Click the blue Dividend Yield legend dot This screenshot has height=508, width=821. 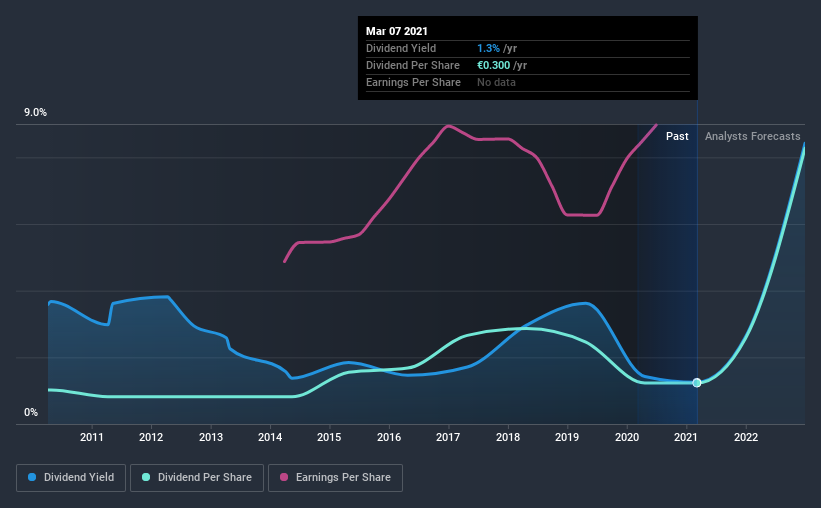tap(32, 477)
